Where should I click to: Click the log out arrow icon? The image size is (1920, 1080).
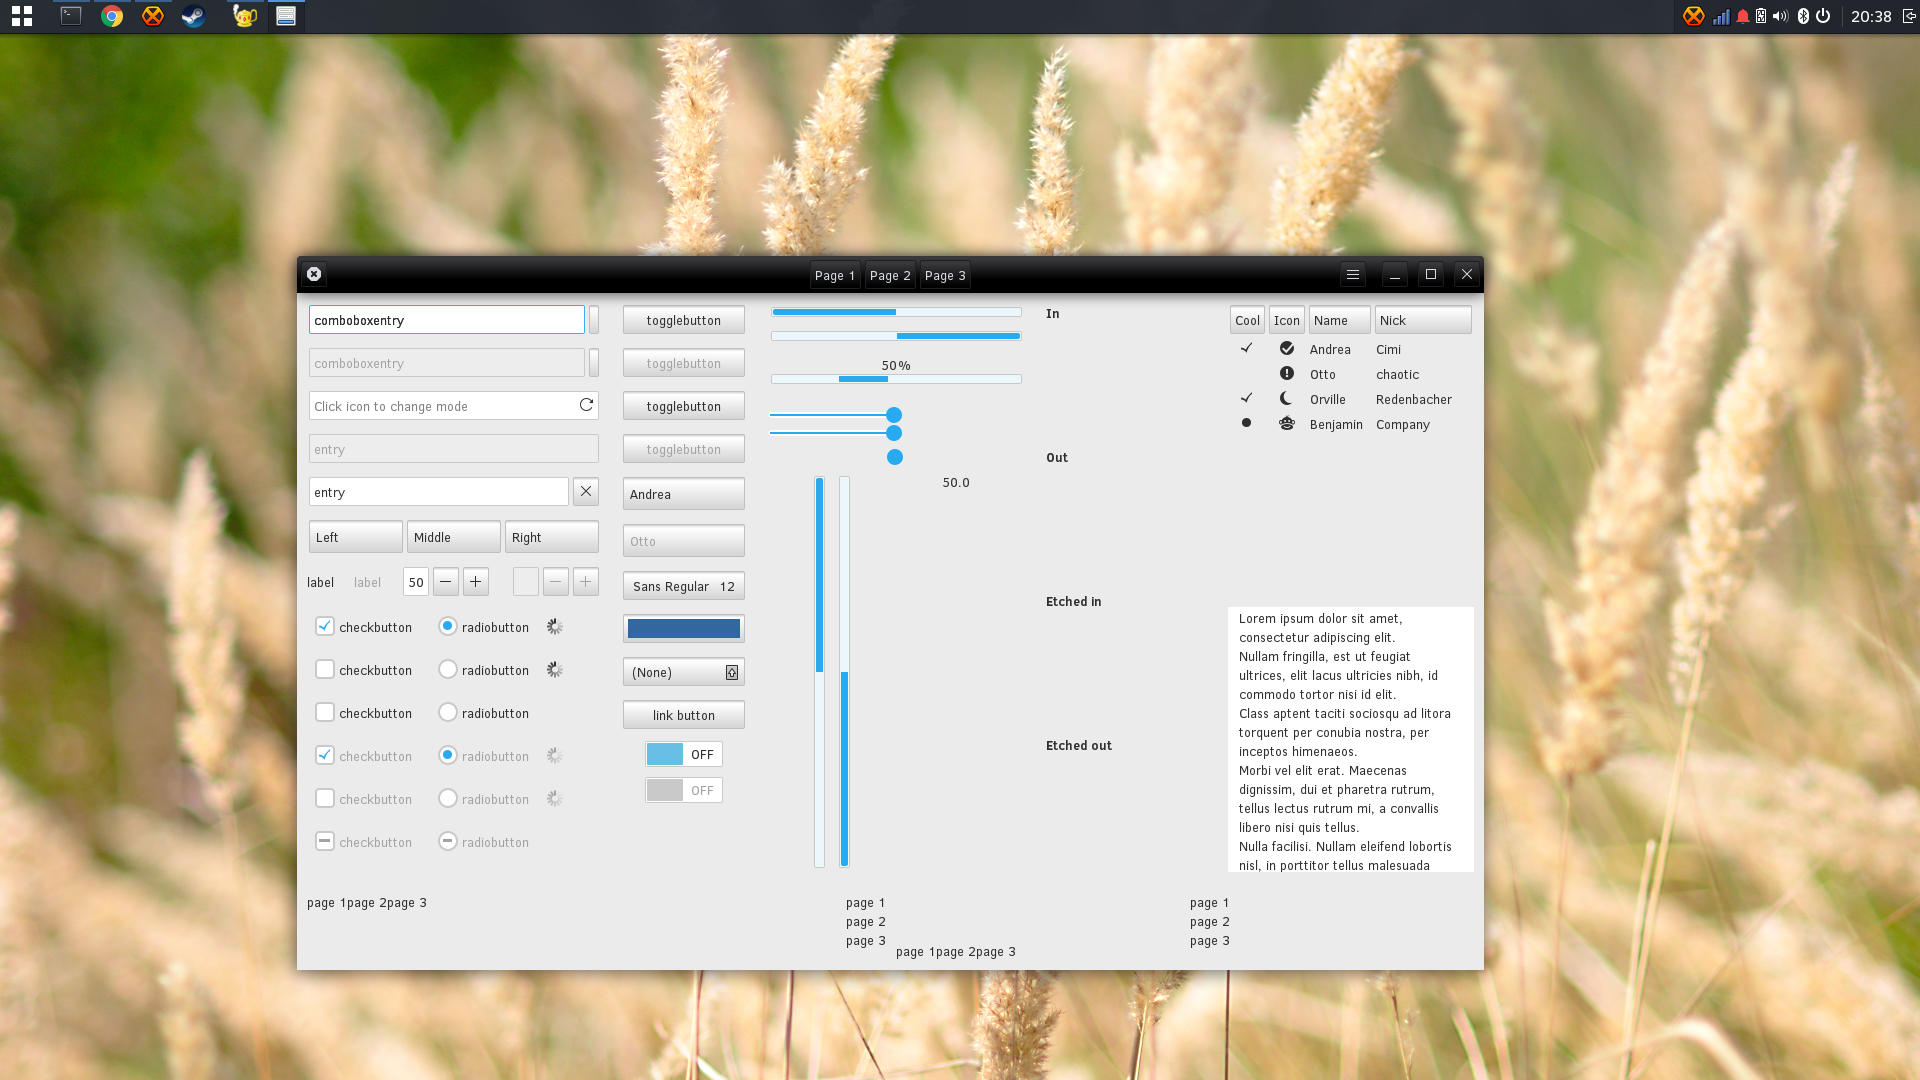point(1909,16)
